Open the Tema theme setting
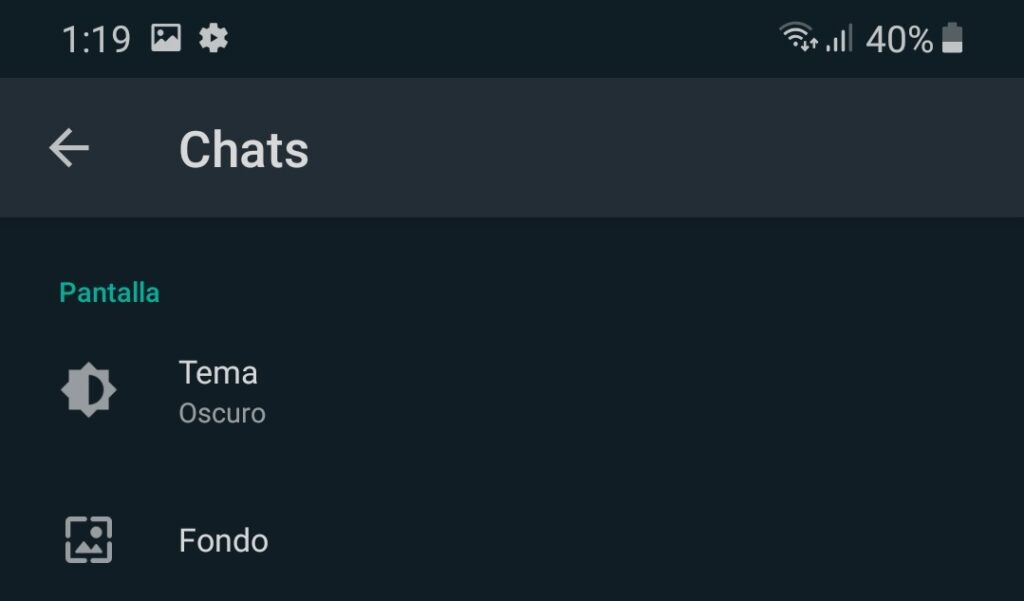1024x601 pixels. 512,391
